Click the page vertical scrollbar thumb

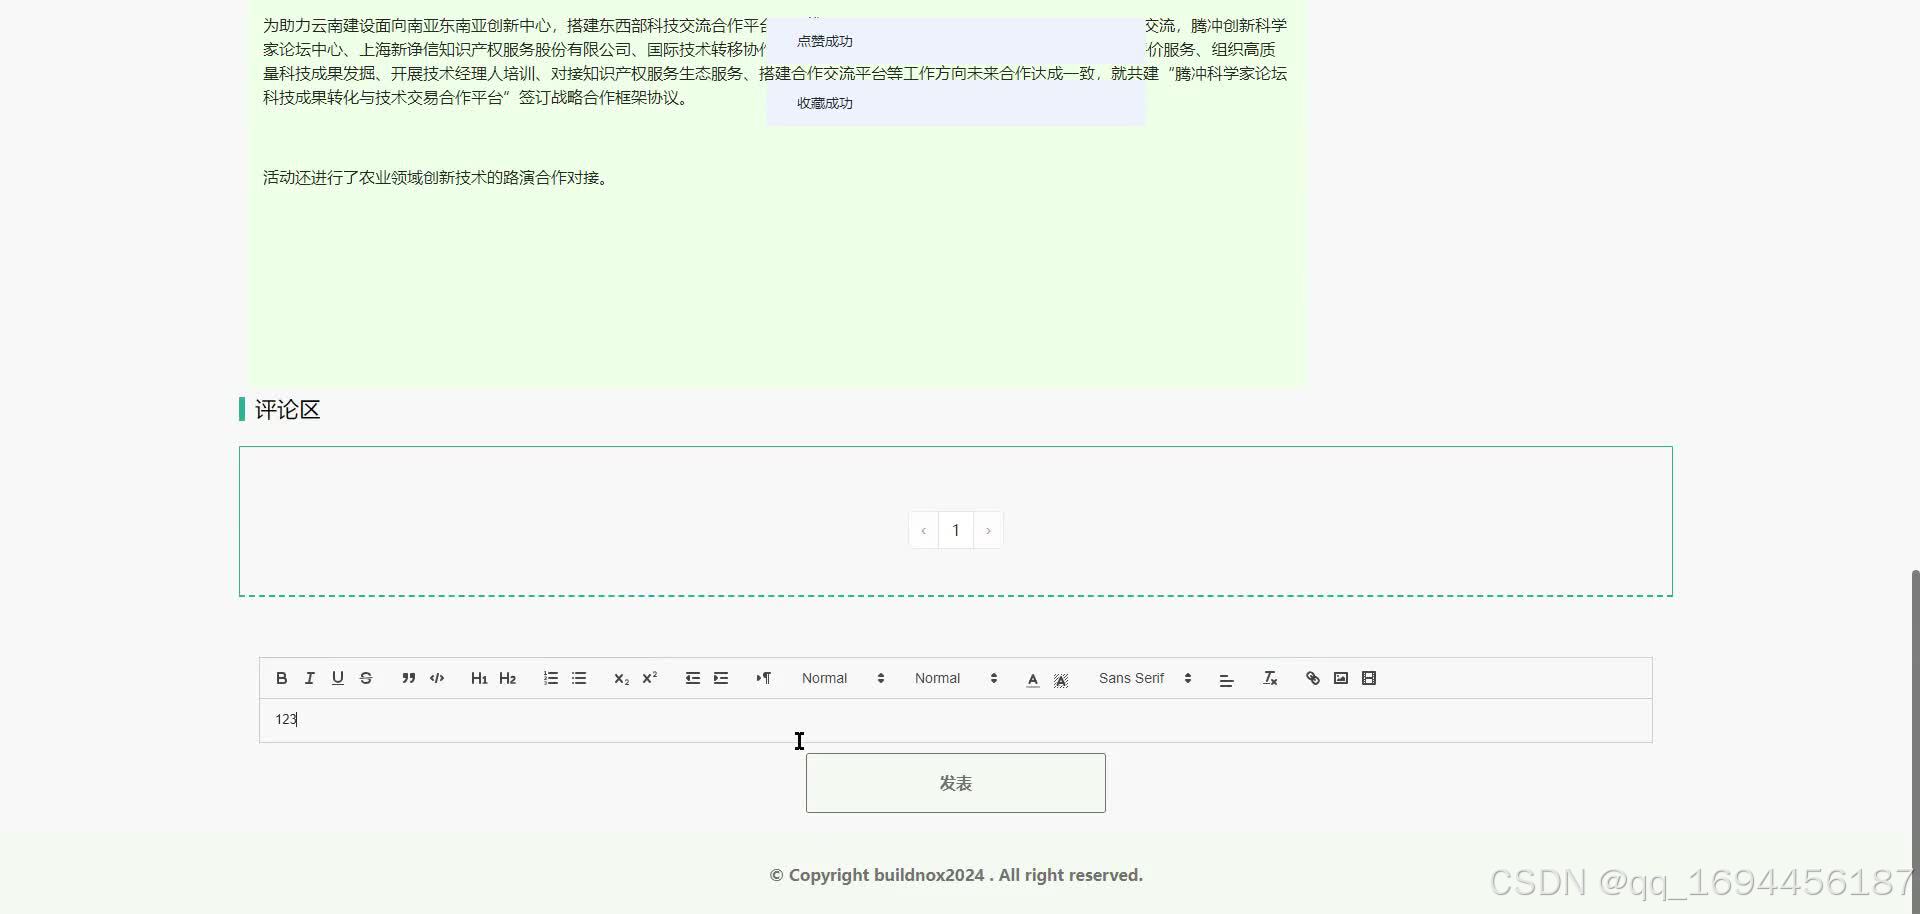(1915, 740)
